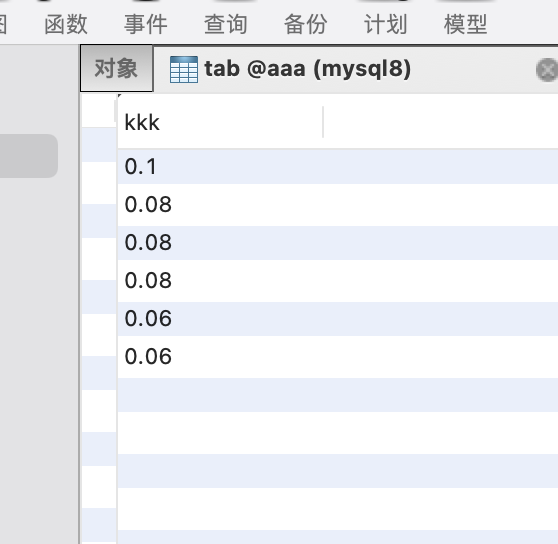Open the 事件 toolbar item
558x544 pixels.
(146, 25)
